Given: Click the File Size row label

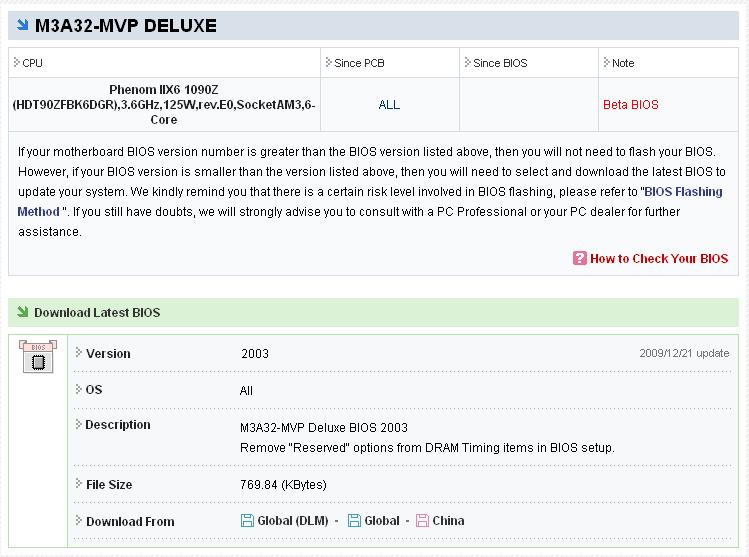Looking at the screenshot, I should 109,484.
